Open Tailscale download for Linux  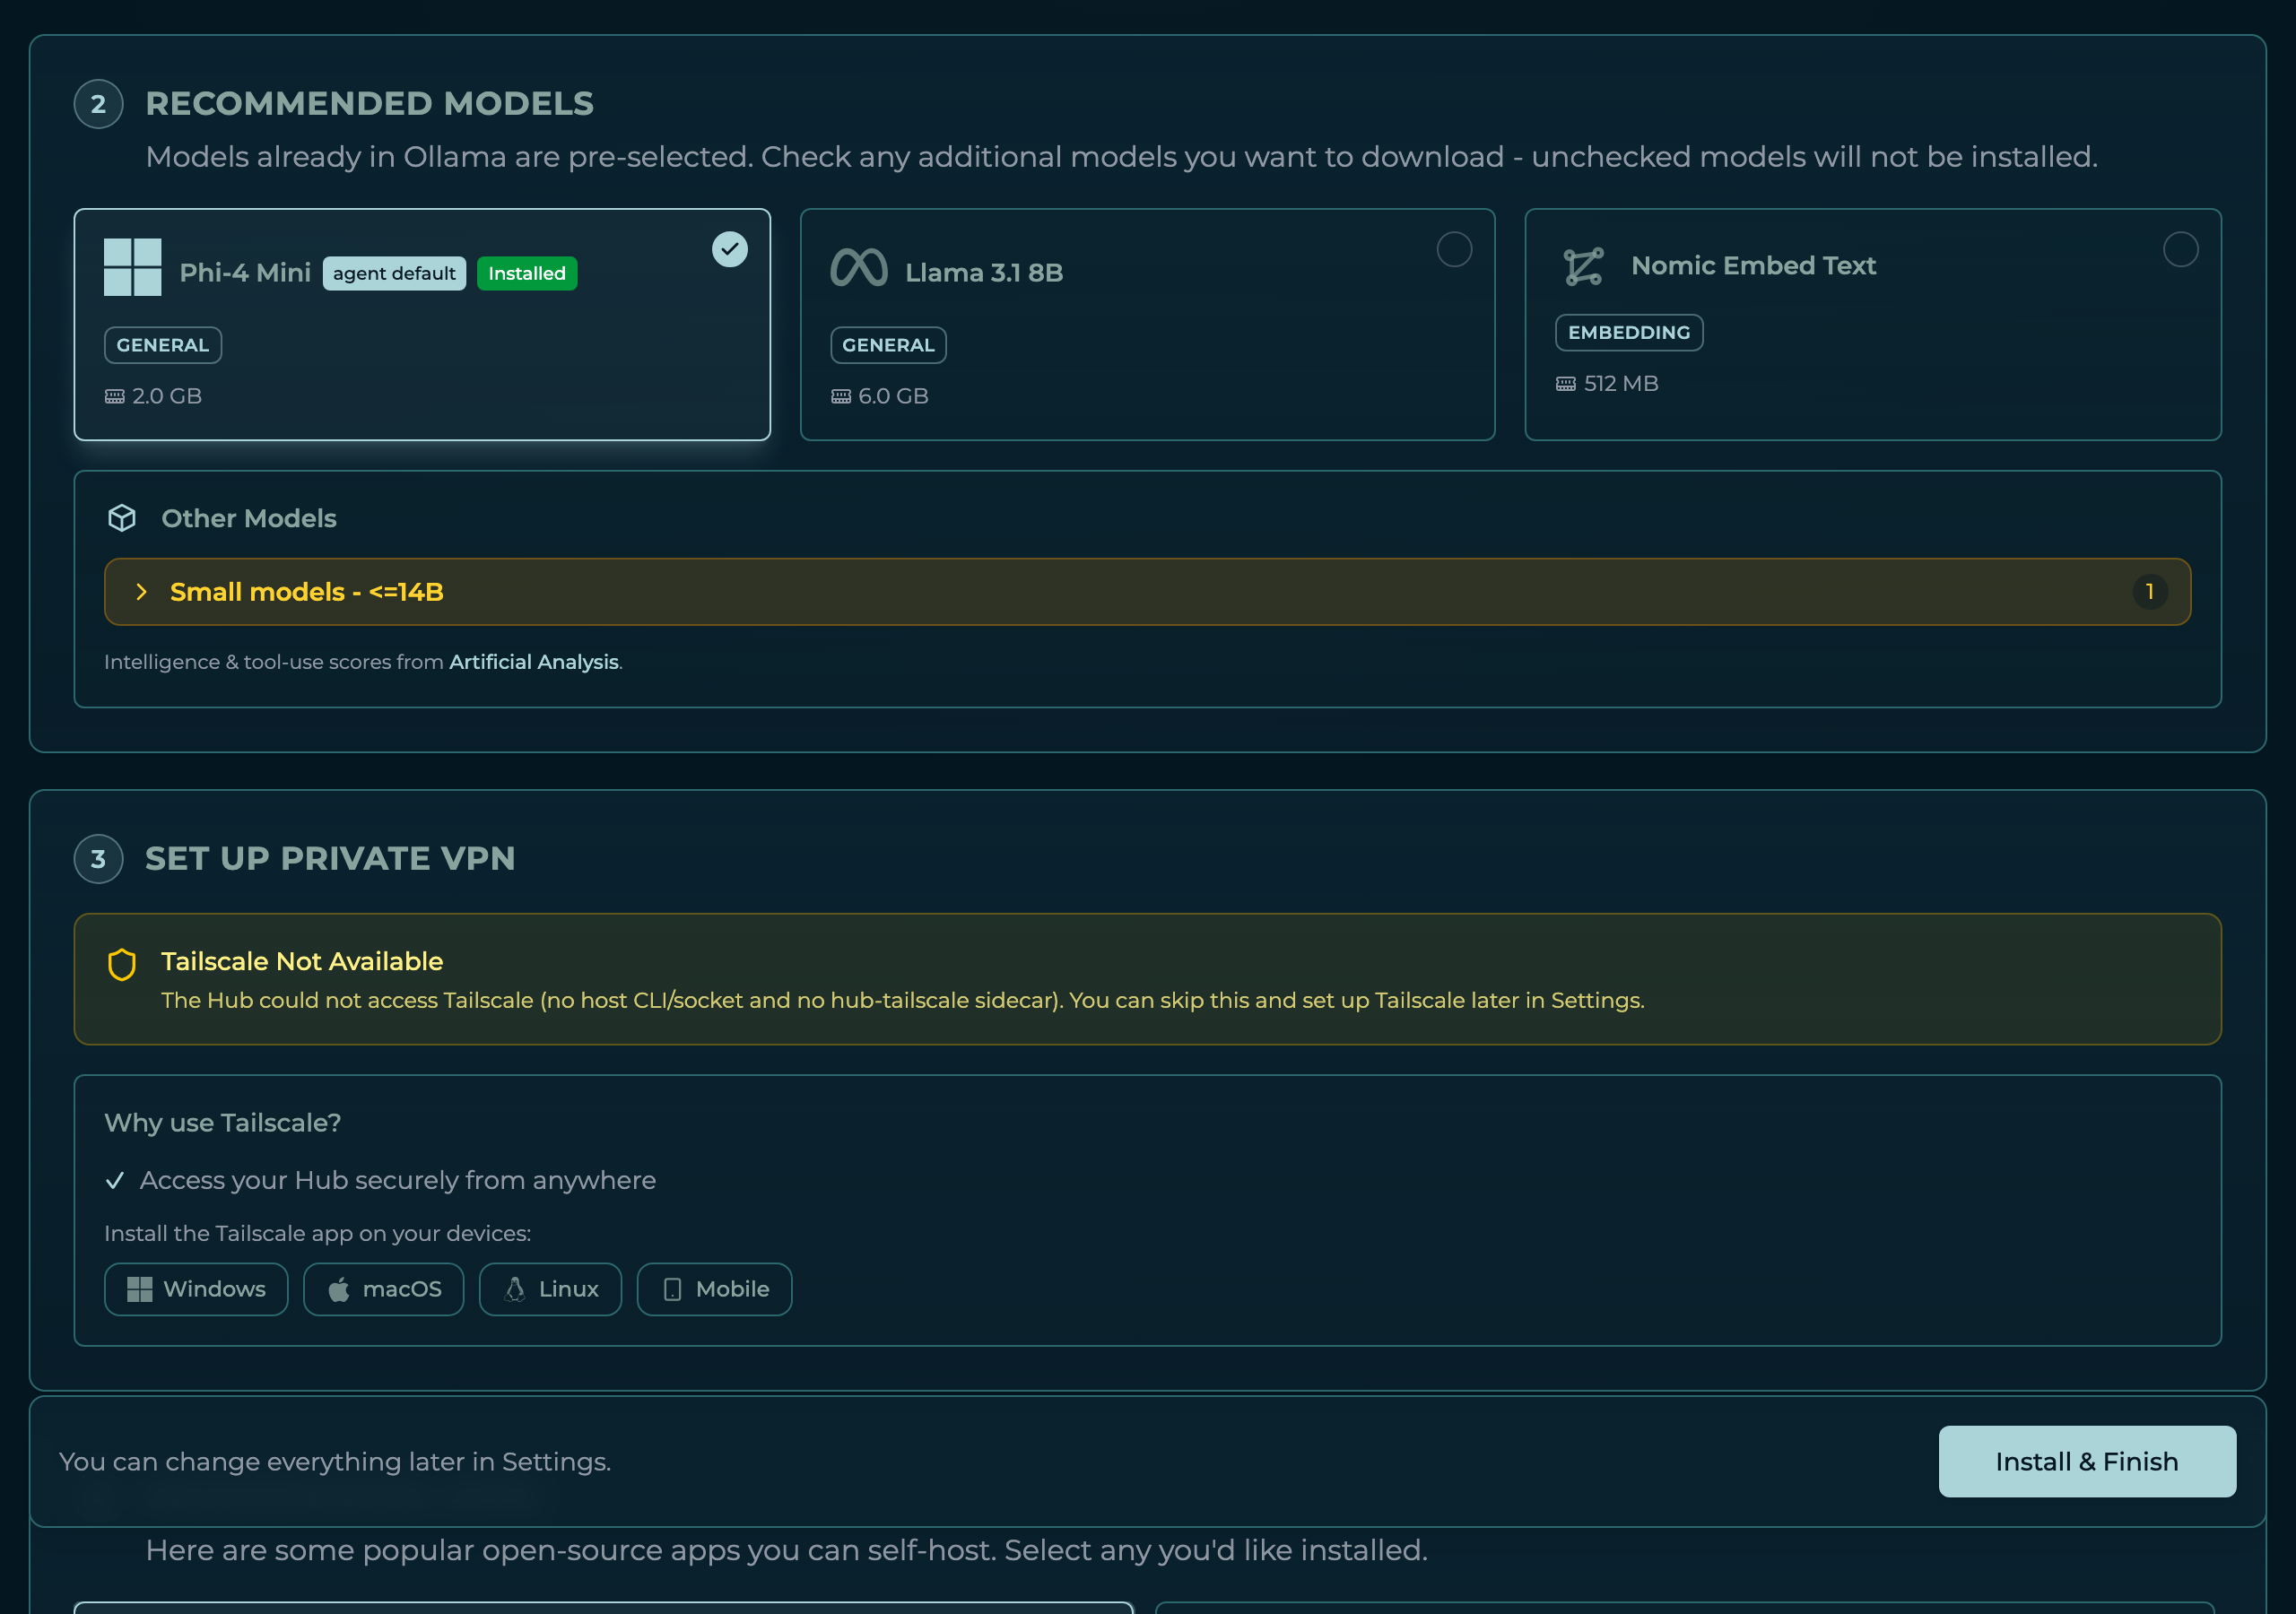click(x=551, y=1289)
